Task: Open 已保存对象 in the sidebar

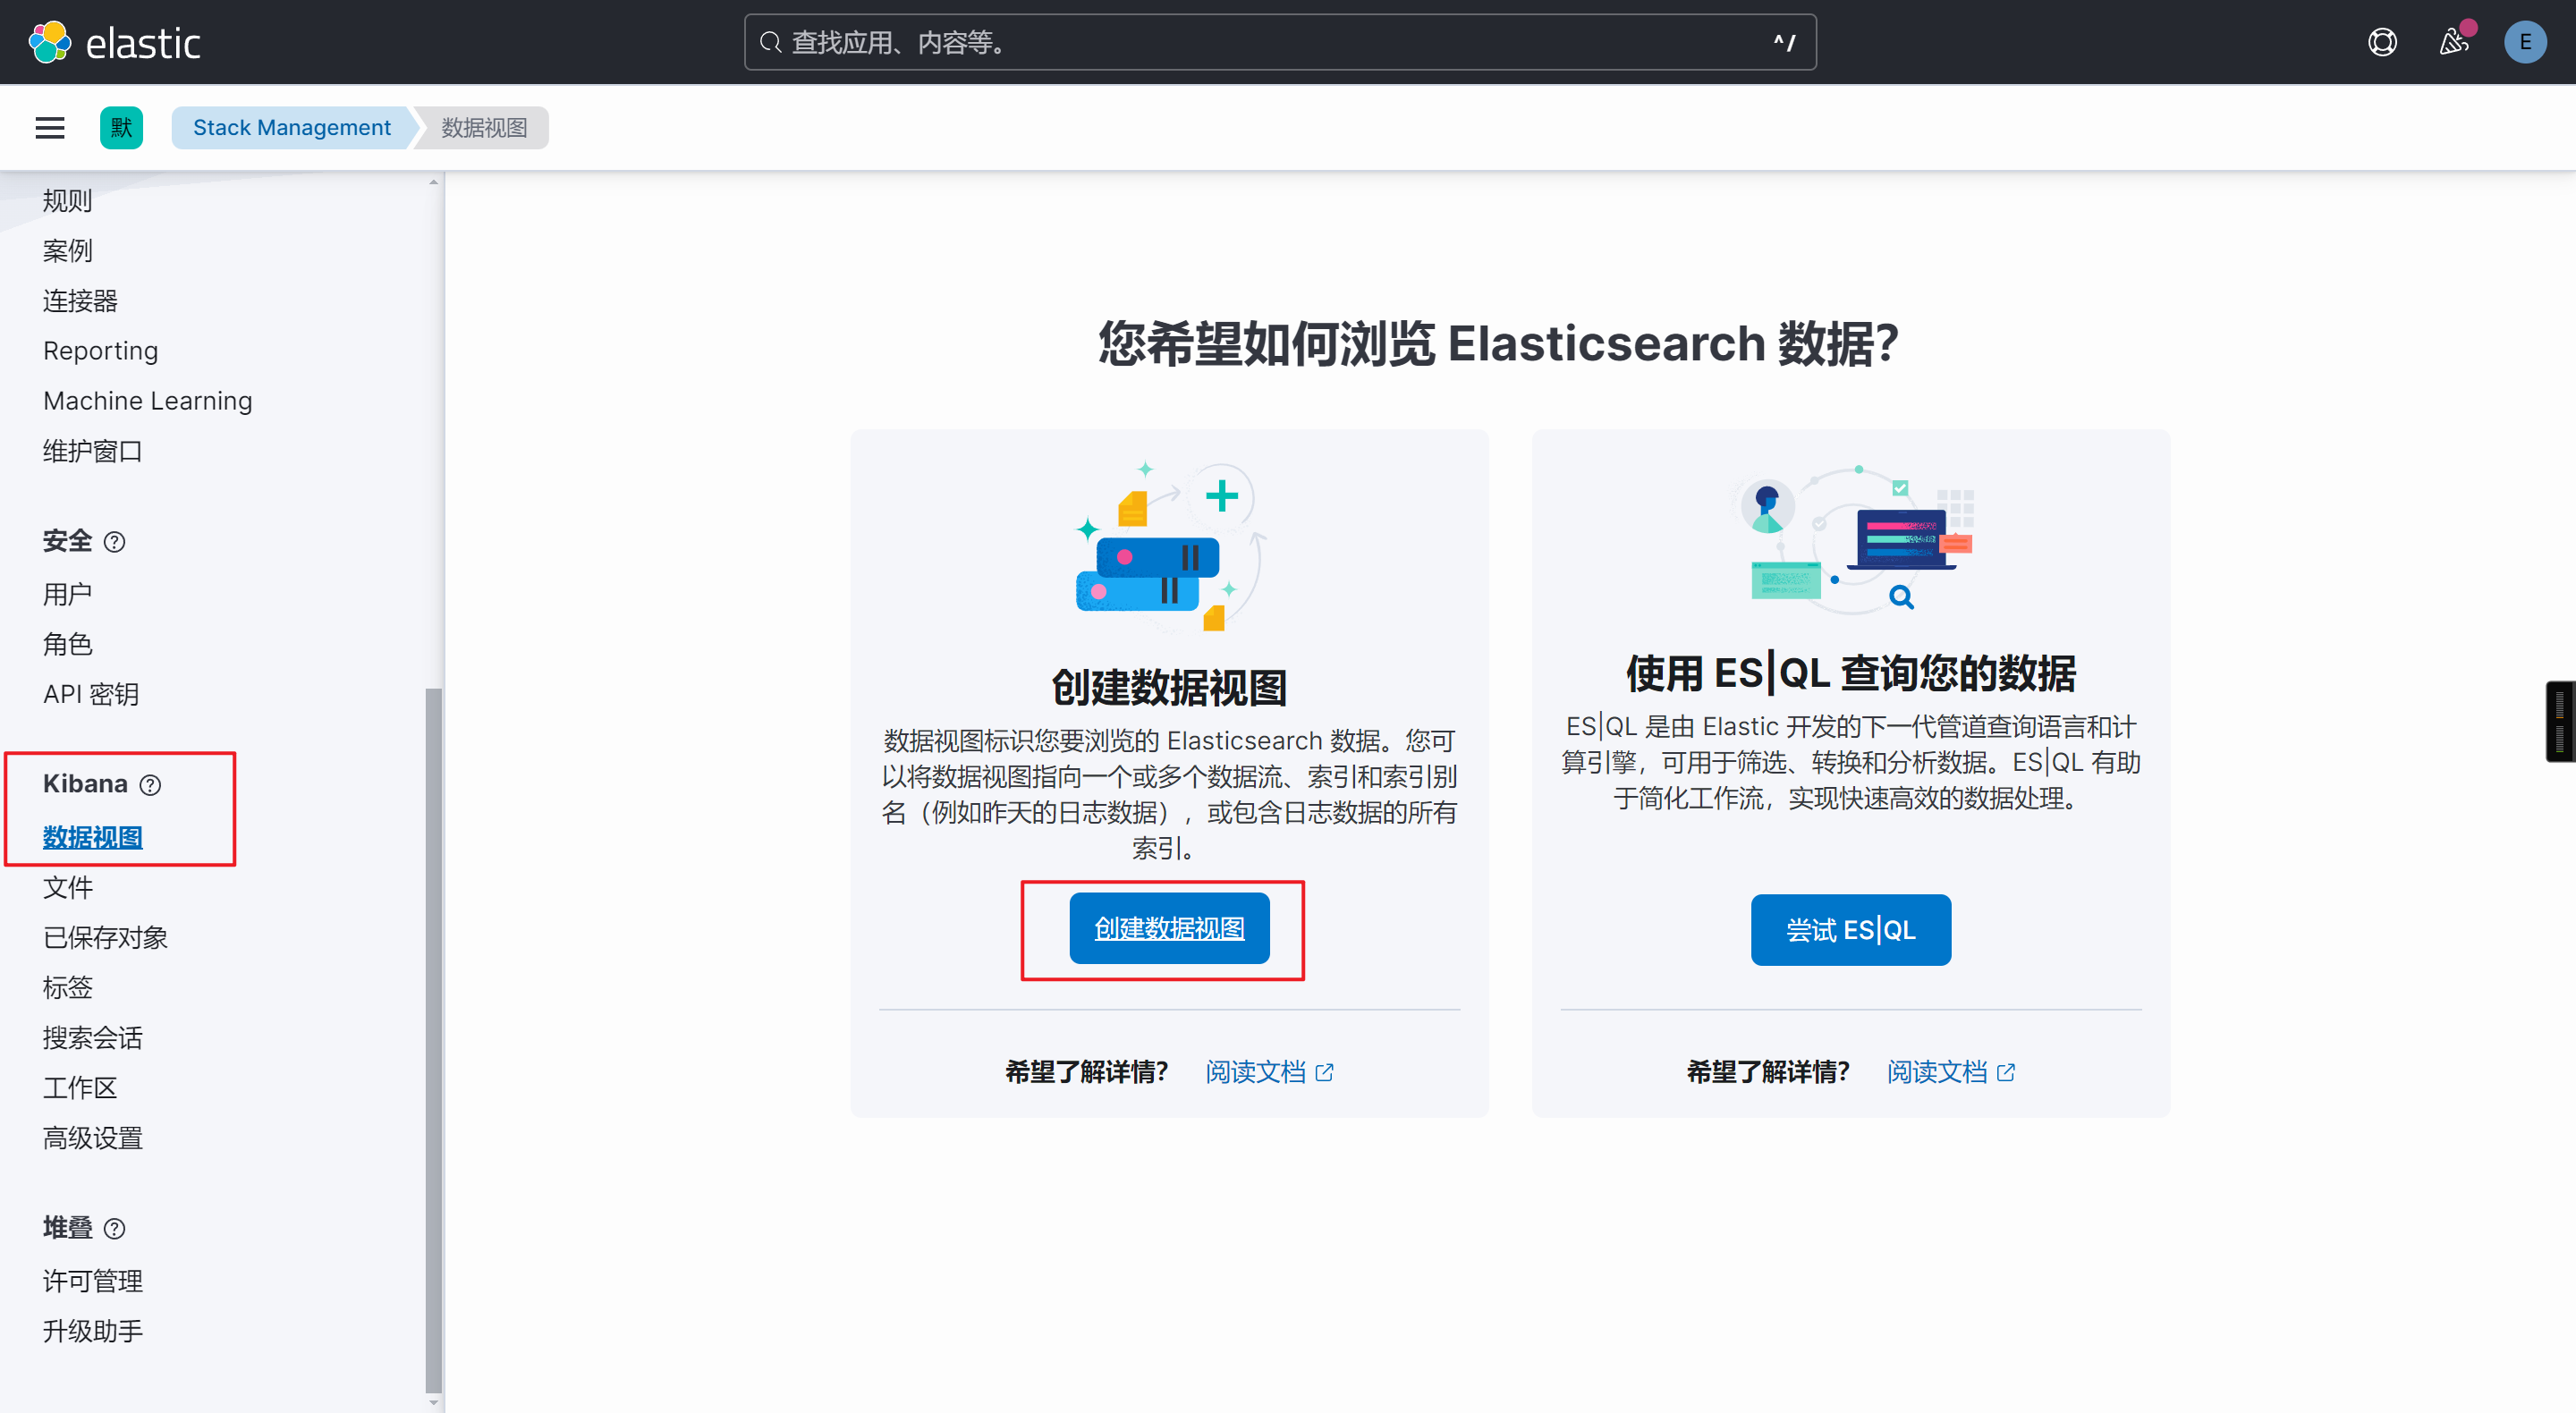Action: (105, 938)
